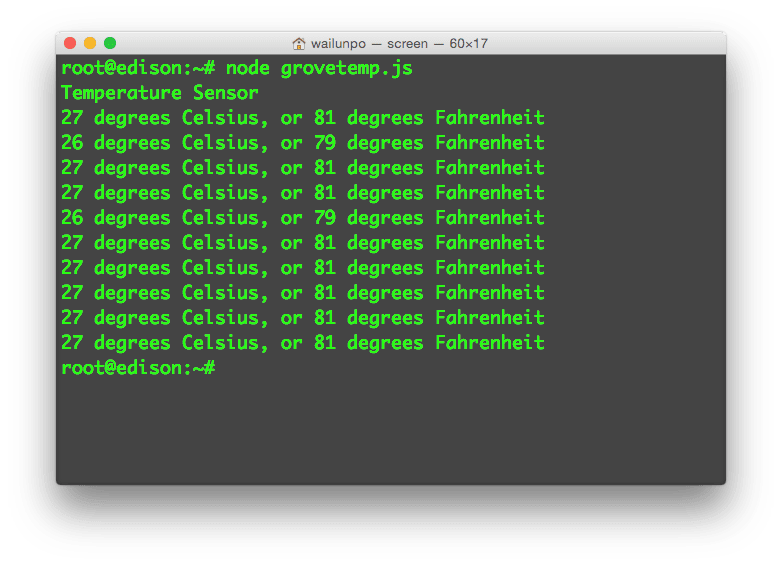Screen dimensions: 782x565
Task: Minimize the terminal with the yellow button
Action: pos(90,43)
